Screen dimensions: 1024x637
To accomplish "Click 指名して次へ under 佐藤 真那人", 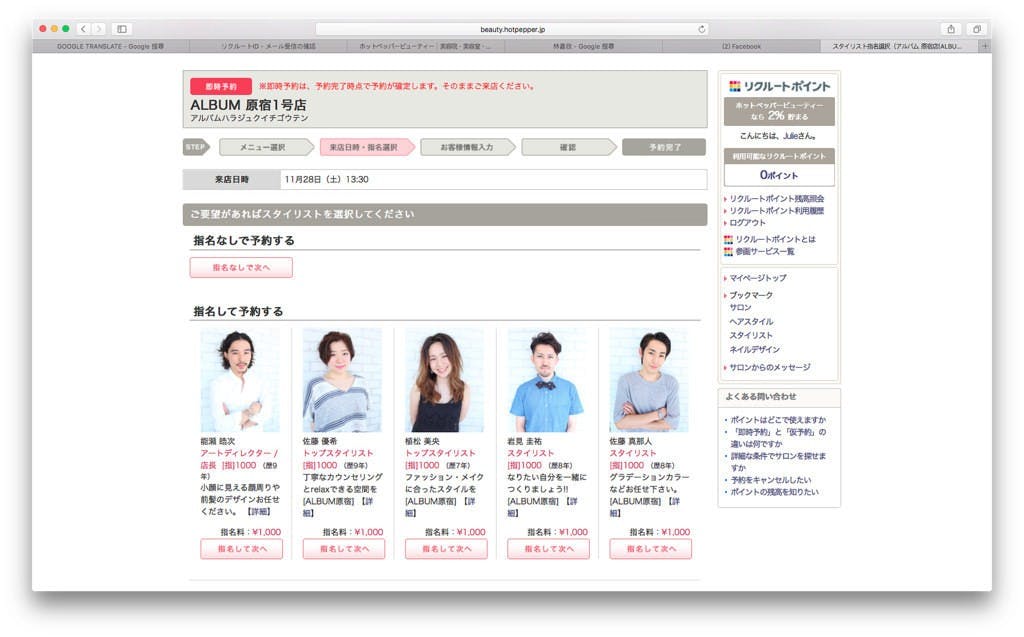I will (650, 549).
